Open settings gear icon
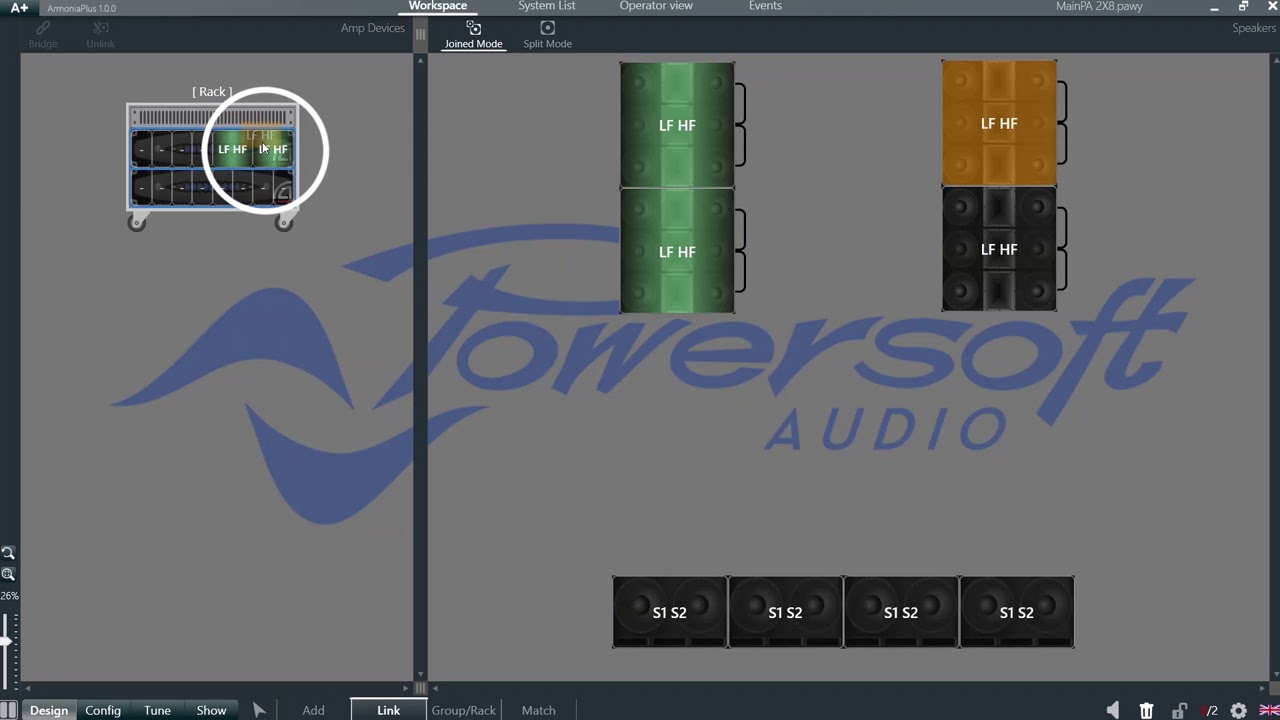This screenshot has height=720, width=1280. pos(1239,710)
